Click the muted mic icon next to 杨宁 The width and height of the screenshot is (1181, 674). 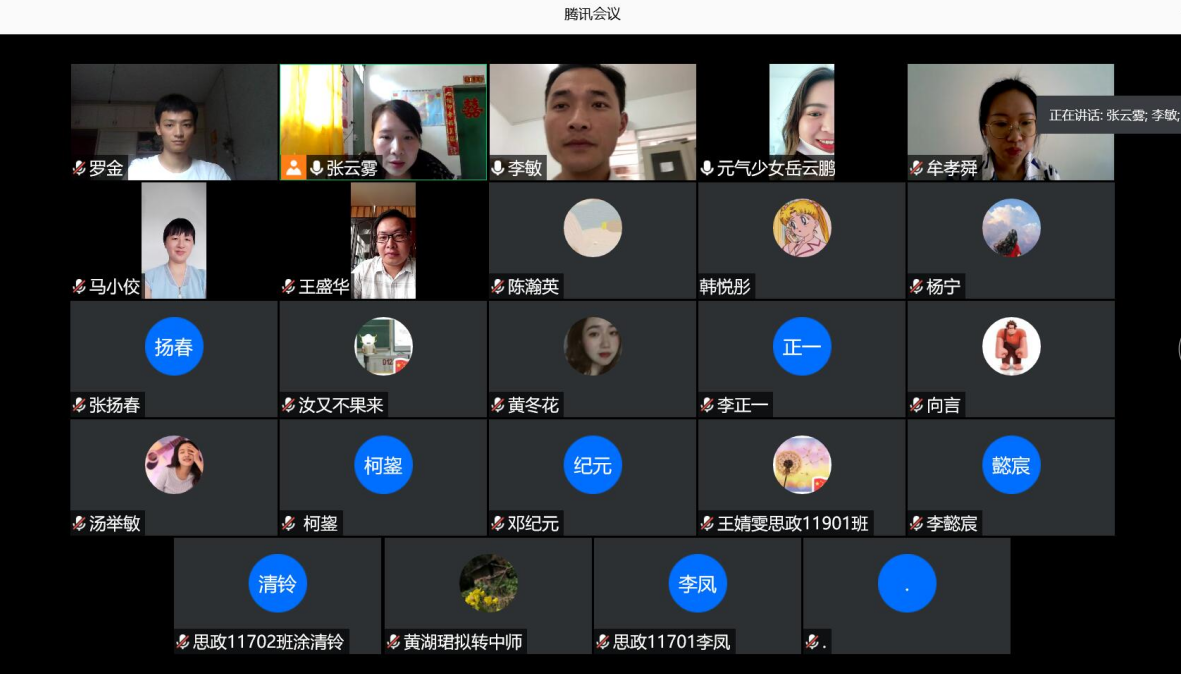point(917,286)
